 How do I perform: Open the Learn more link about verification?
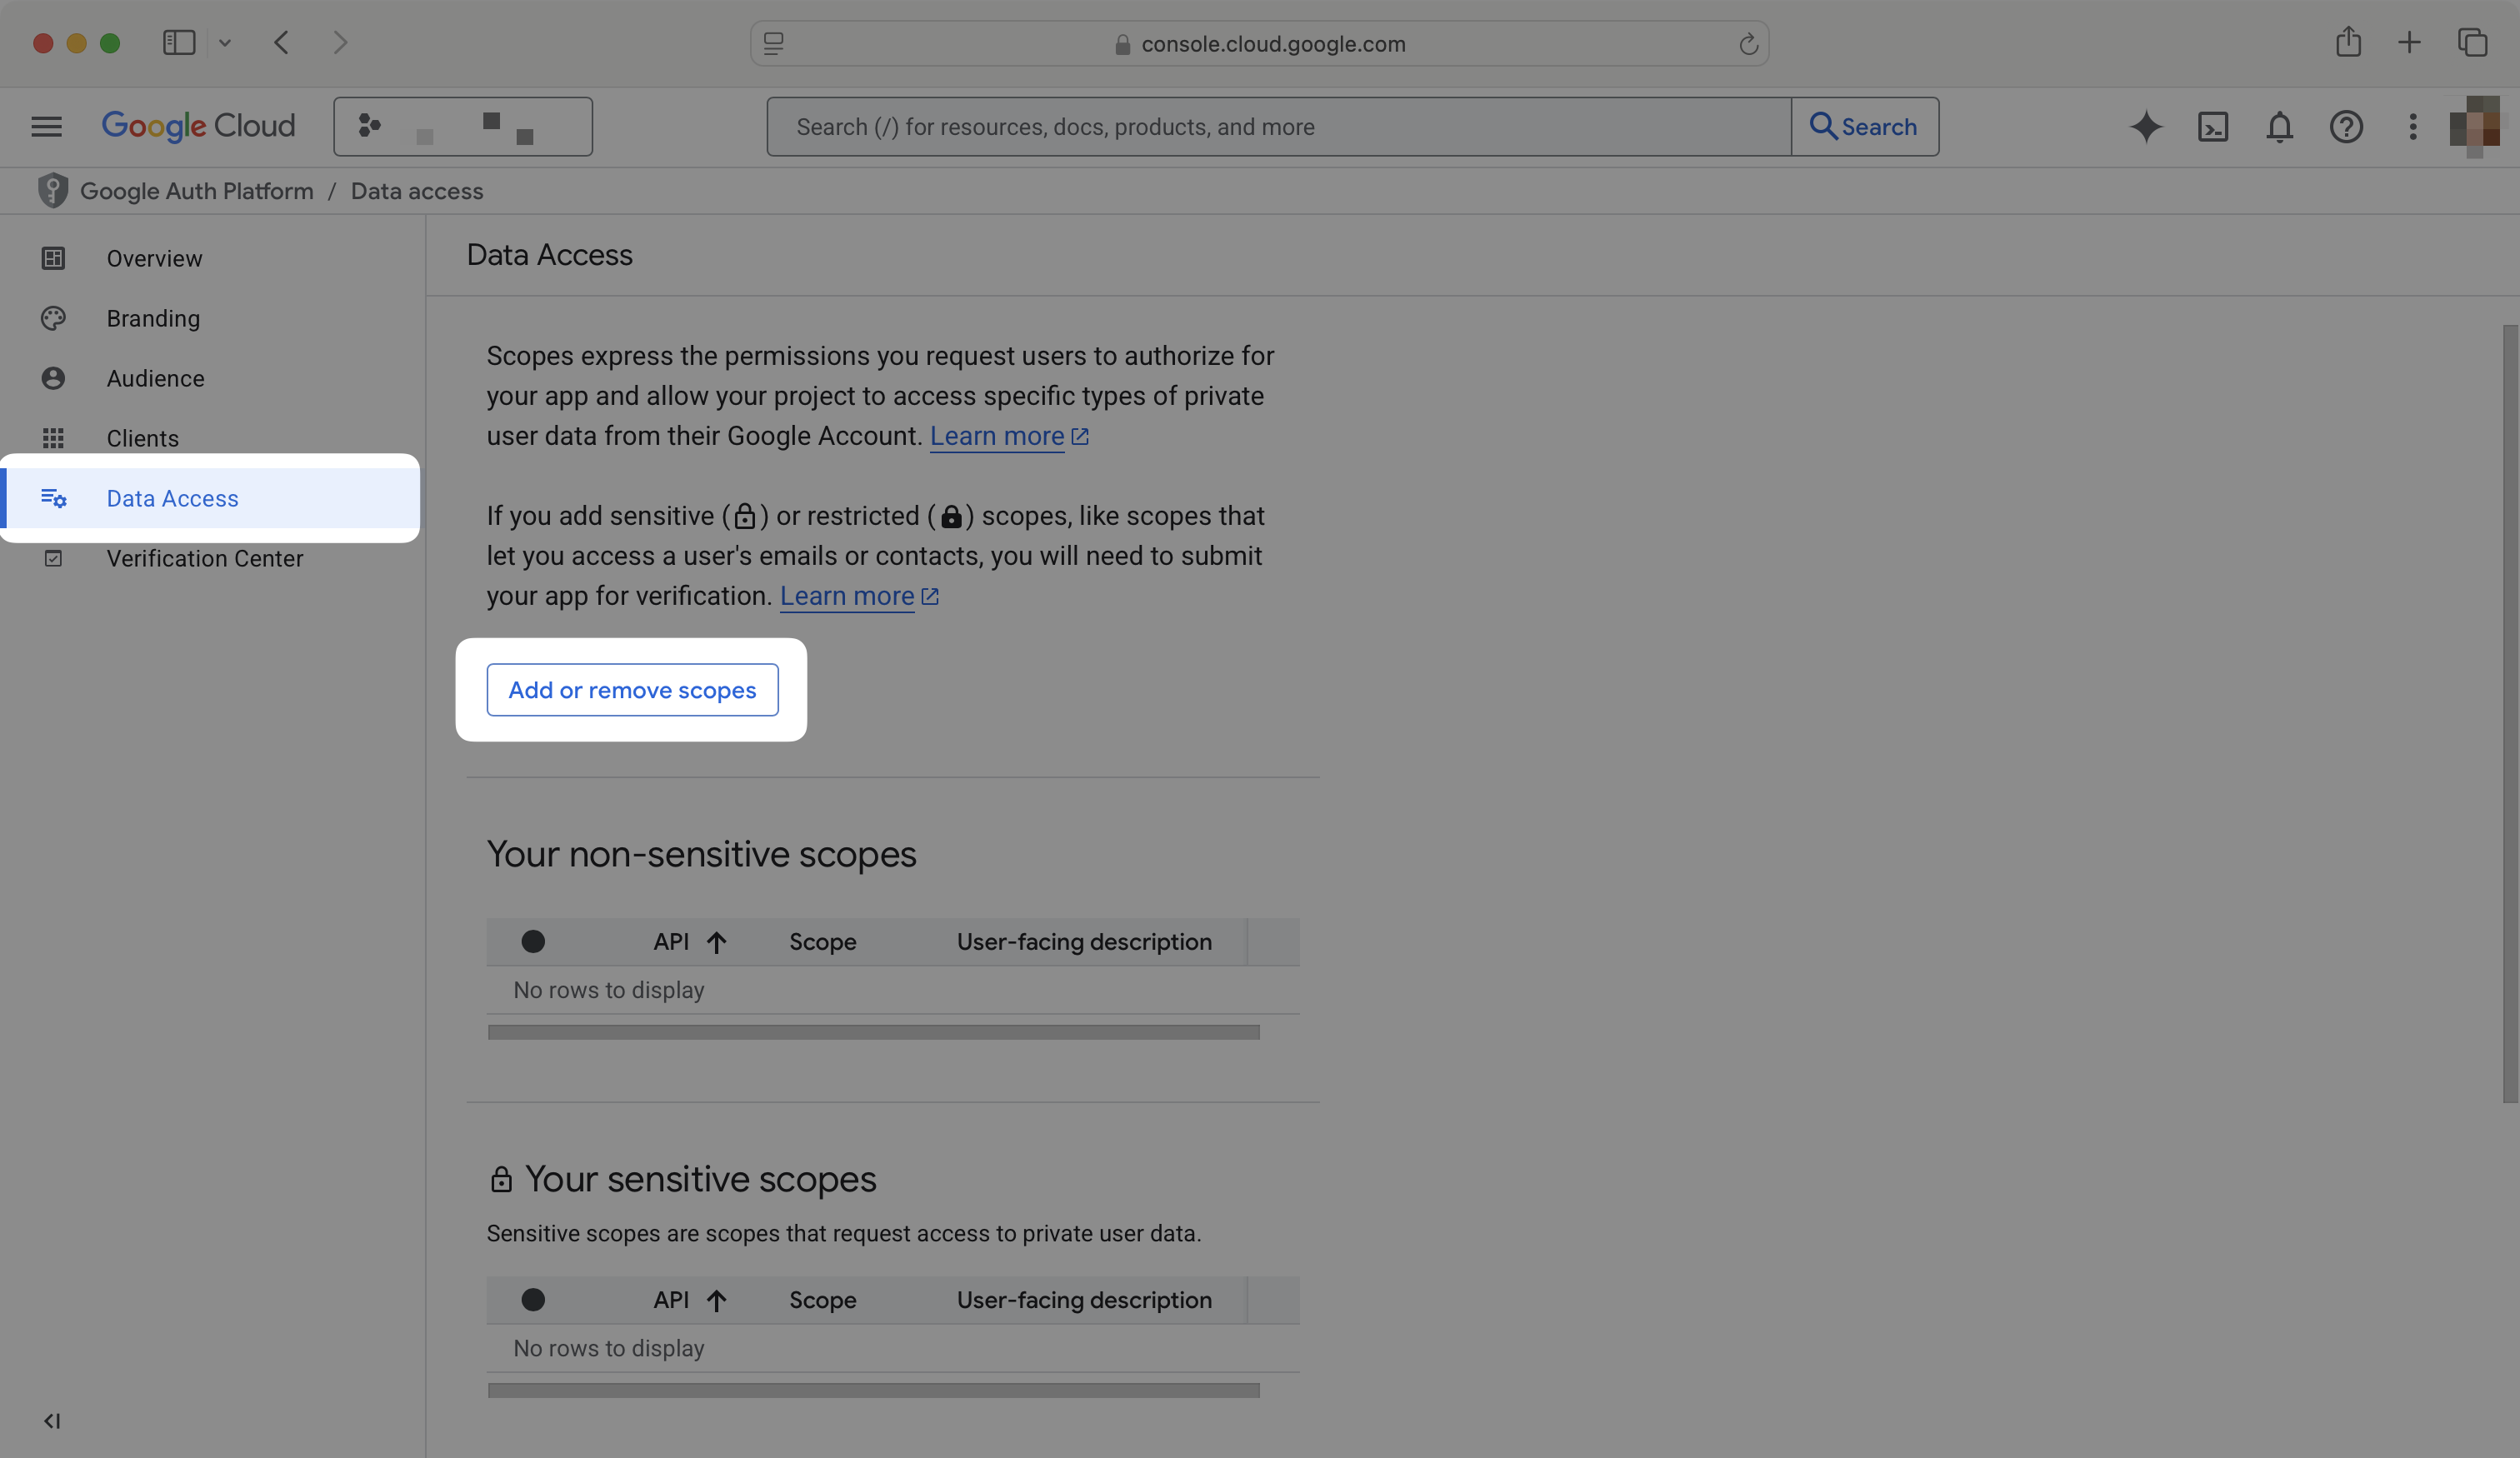click(x=847, y=595)
